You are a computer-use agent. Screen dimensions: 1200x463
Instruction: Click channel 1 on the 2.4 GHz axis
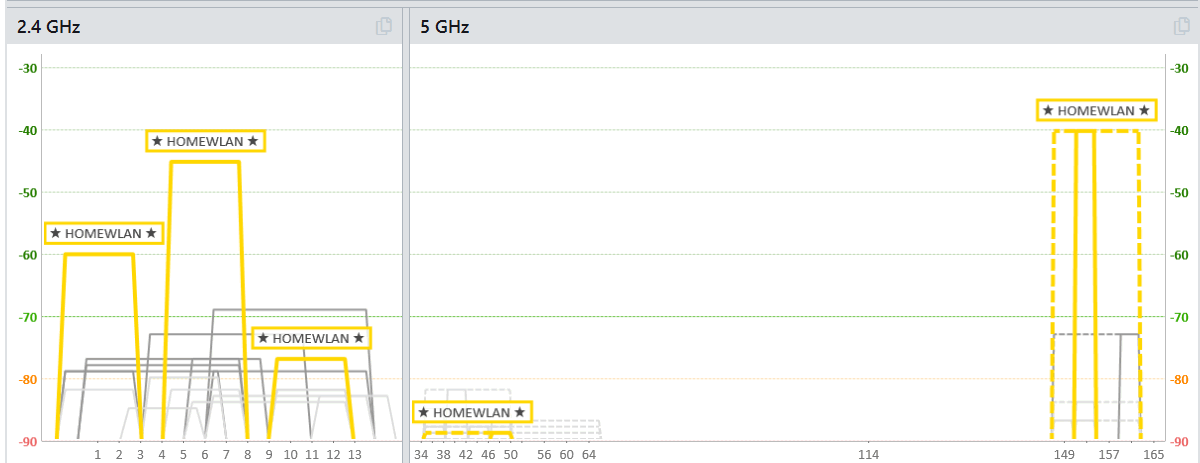click(98, 454)
